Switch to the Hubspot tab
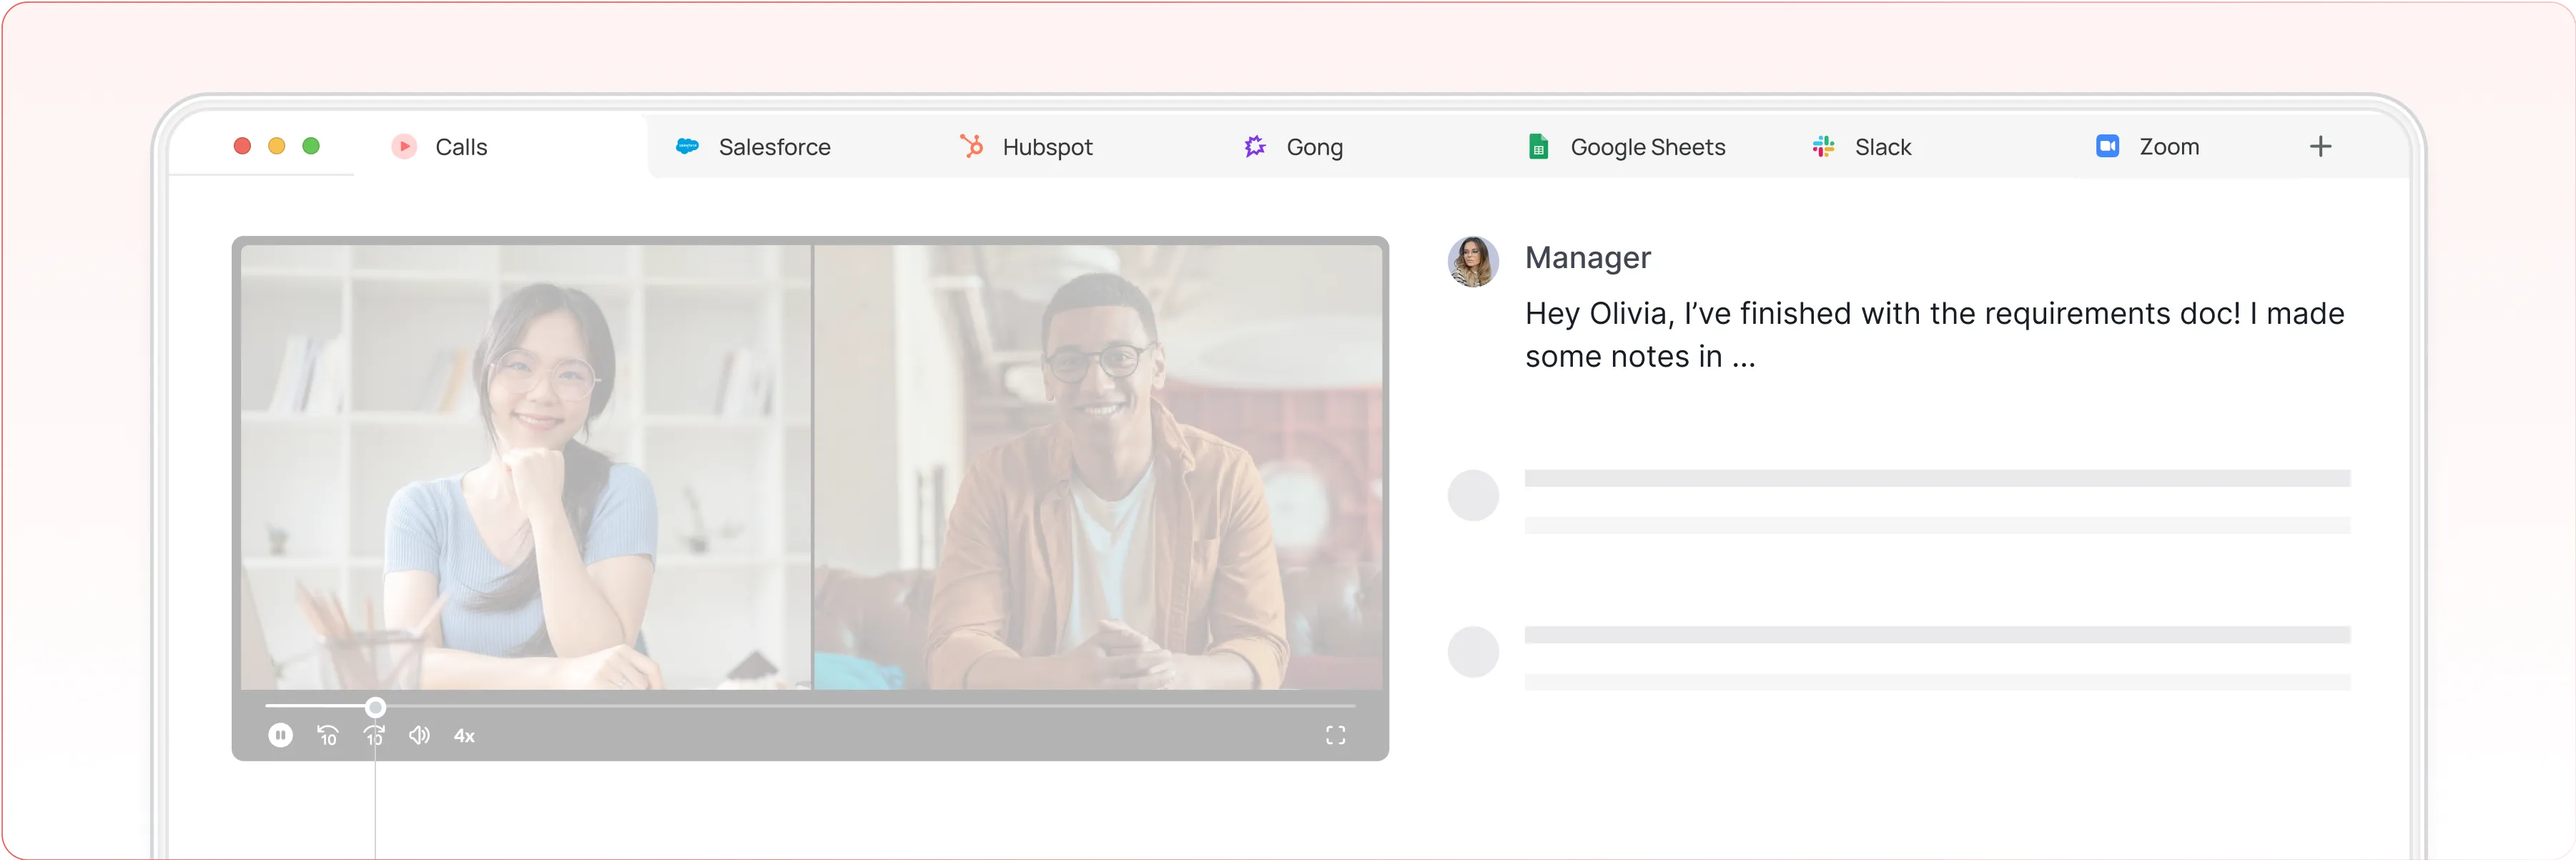The image size is (2576, 860). [x=1027, y=147]
